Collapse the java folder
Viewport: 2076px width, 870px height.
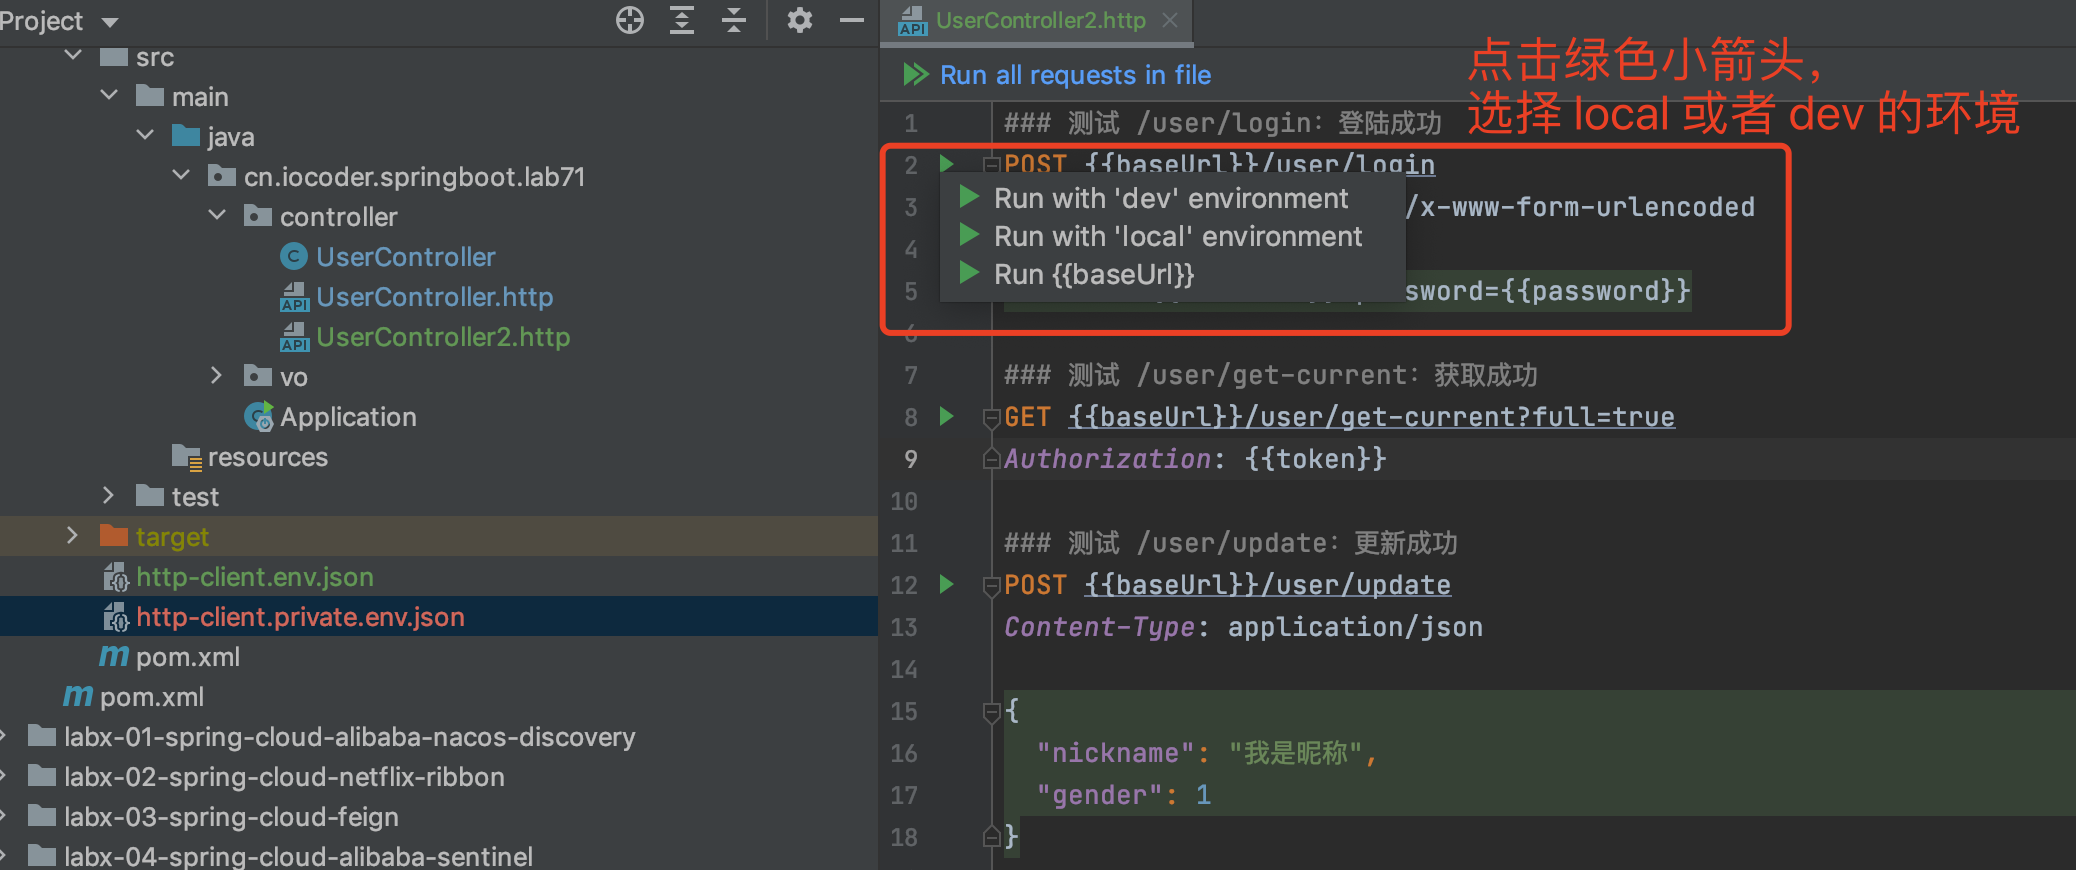click(x=145, y=135)
